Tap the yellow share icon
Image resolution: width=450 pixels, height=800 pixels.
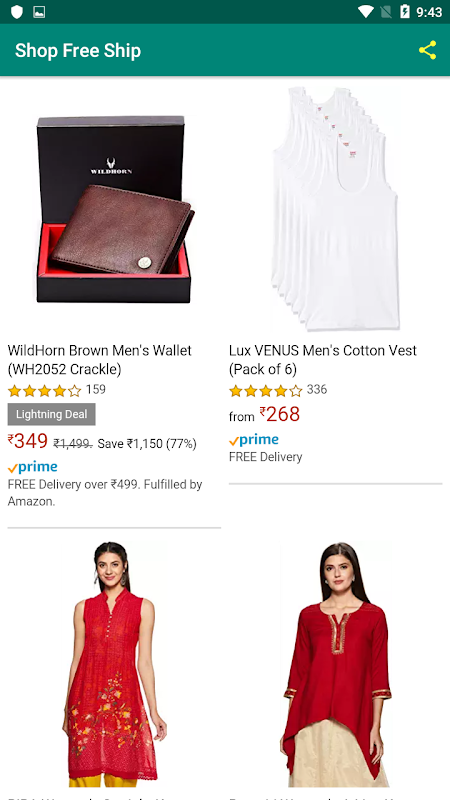coord(428,51)
